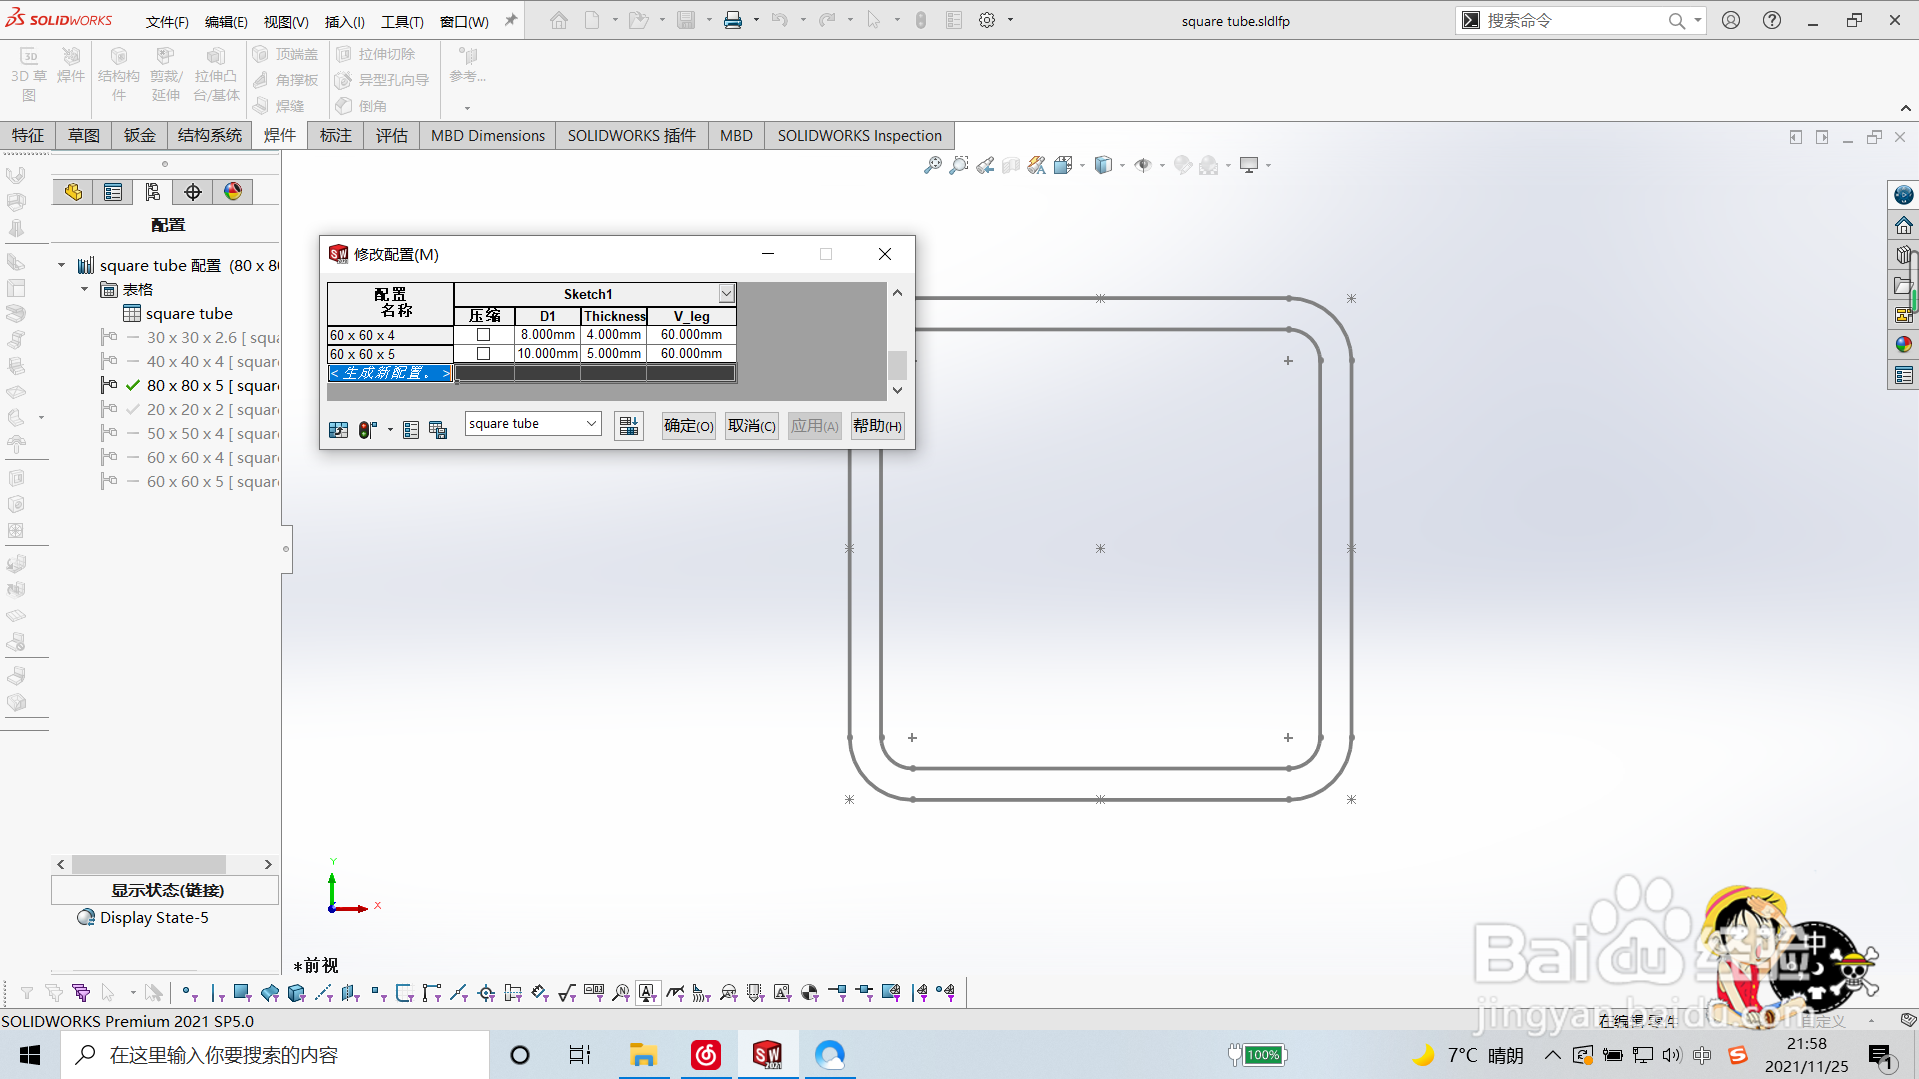Click the Save icon in top toolbar
This screenshot has height=1079, width=1919.
click(686, 20)
